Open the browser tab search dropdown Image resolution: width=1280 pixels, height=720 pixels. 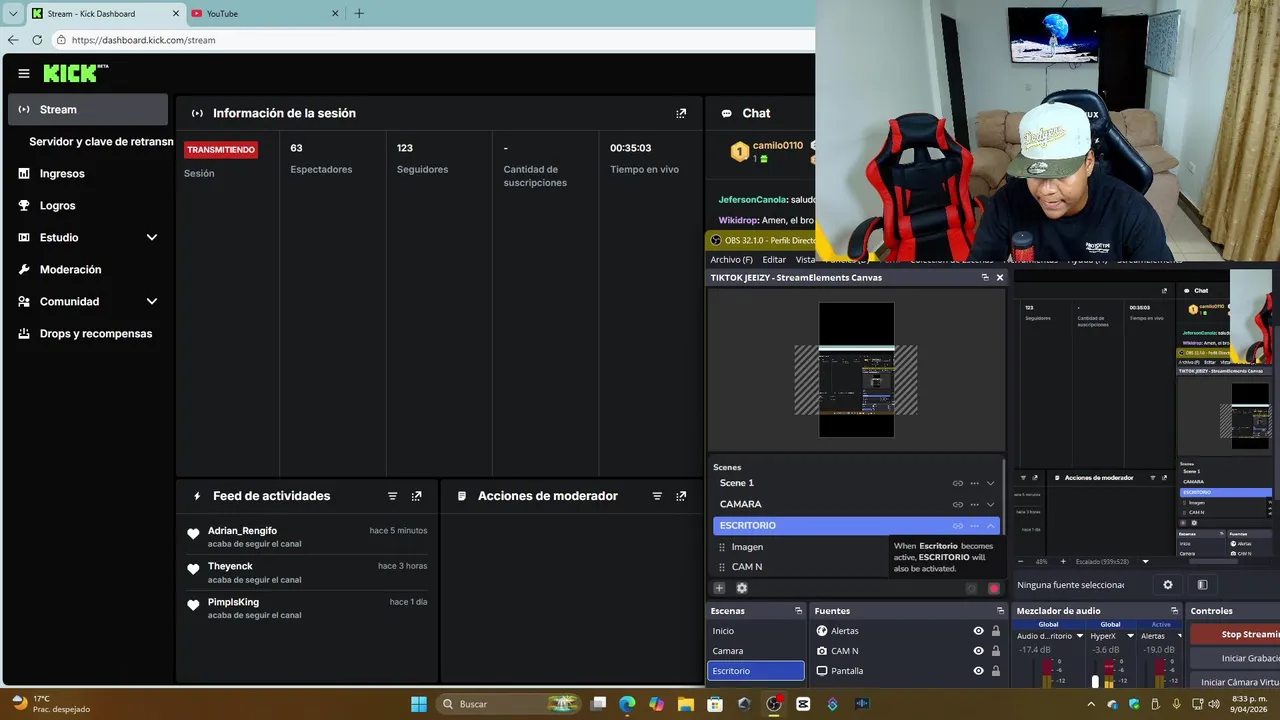pyautogui.click(x=13, y=13)
